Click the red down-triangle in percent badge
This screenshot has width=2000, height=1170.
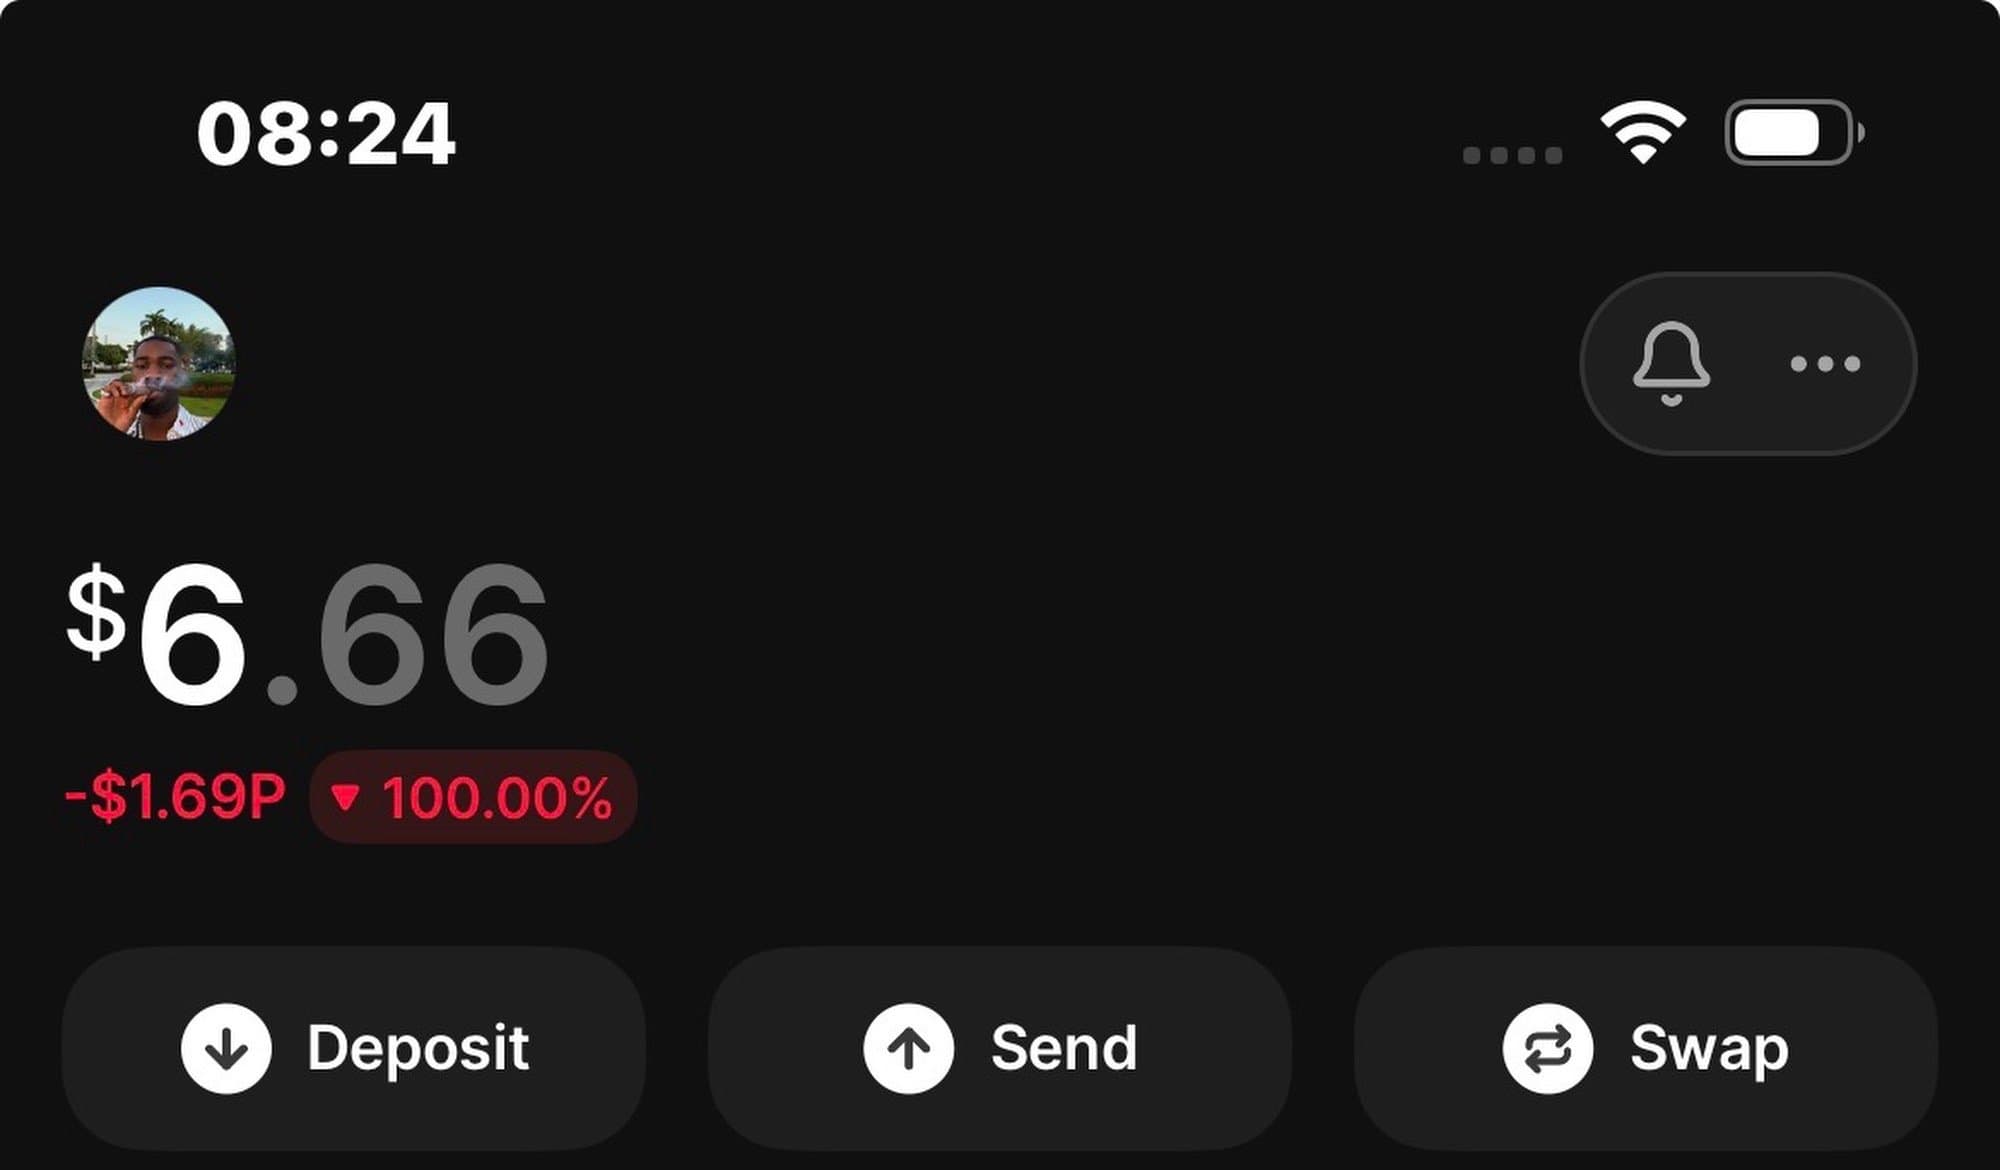click(345, 797)
